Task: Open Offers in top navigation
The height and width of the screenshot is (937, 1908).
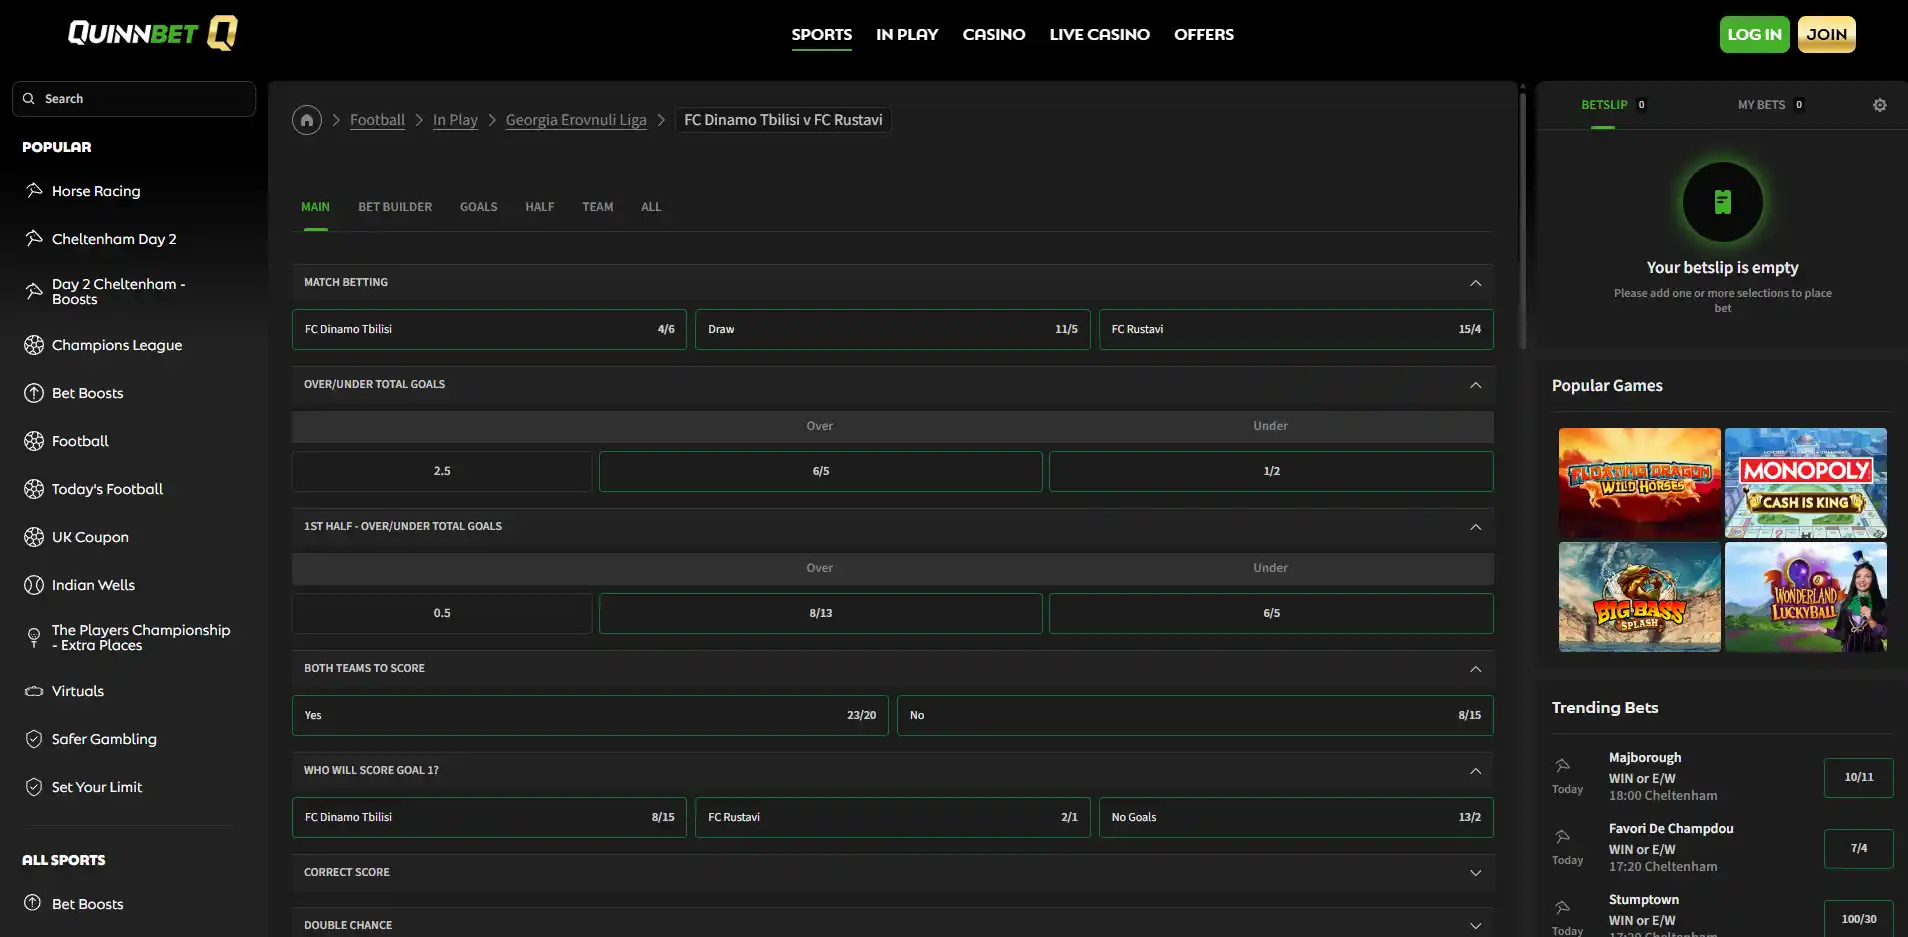Action: pyautogui.click(x=1204, y=34)
